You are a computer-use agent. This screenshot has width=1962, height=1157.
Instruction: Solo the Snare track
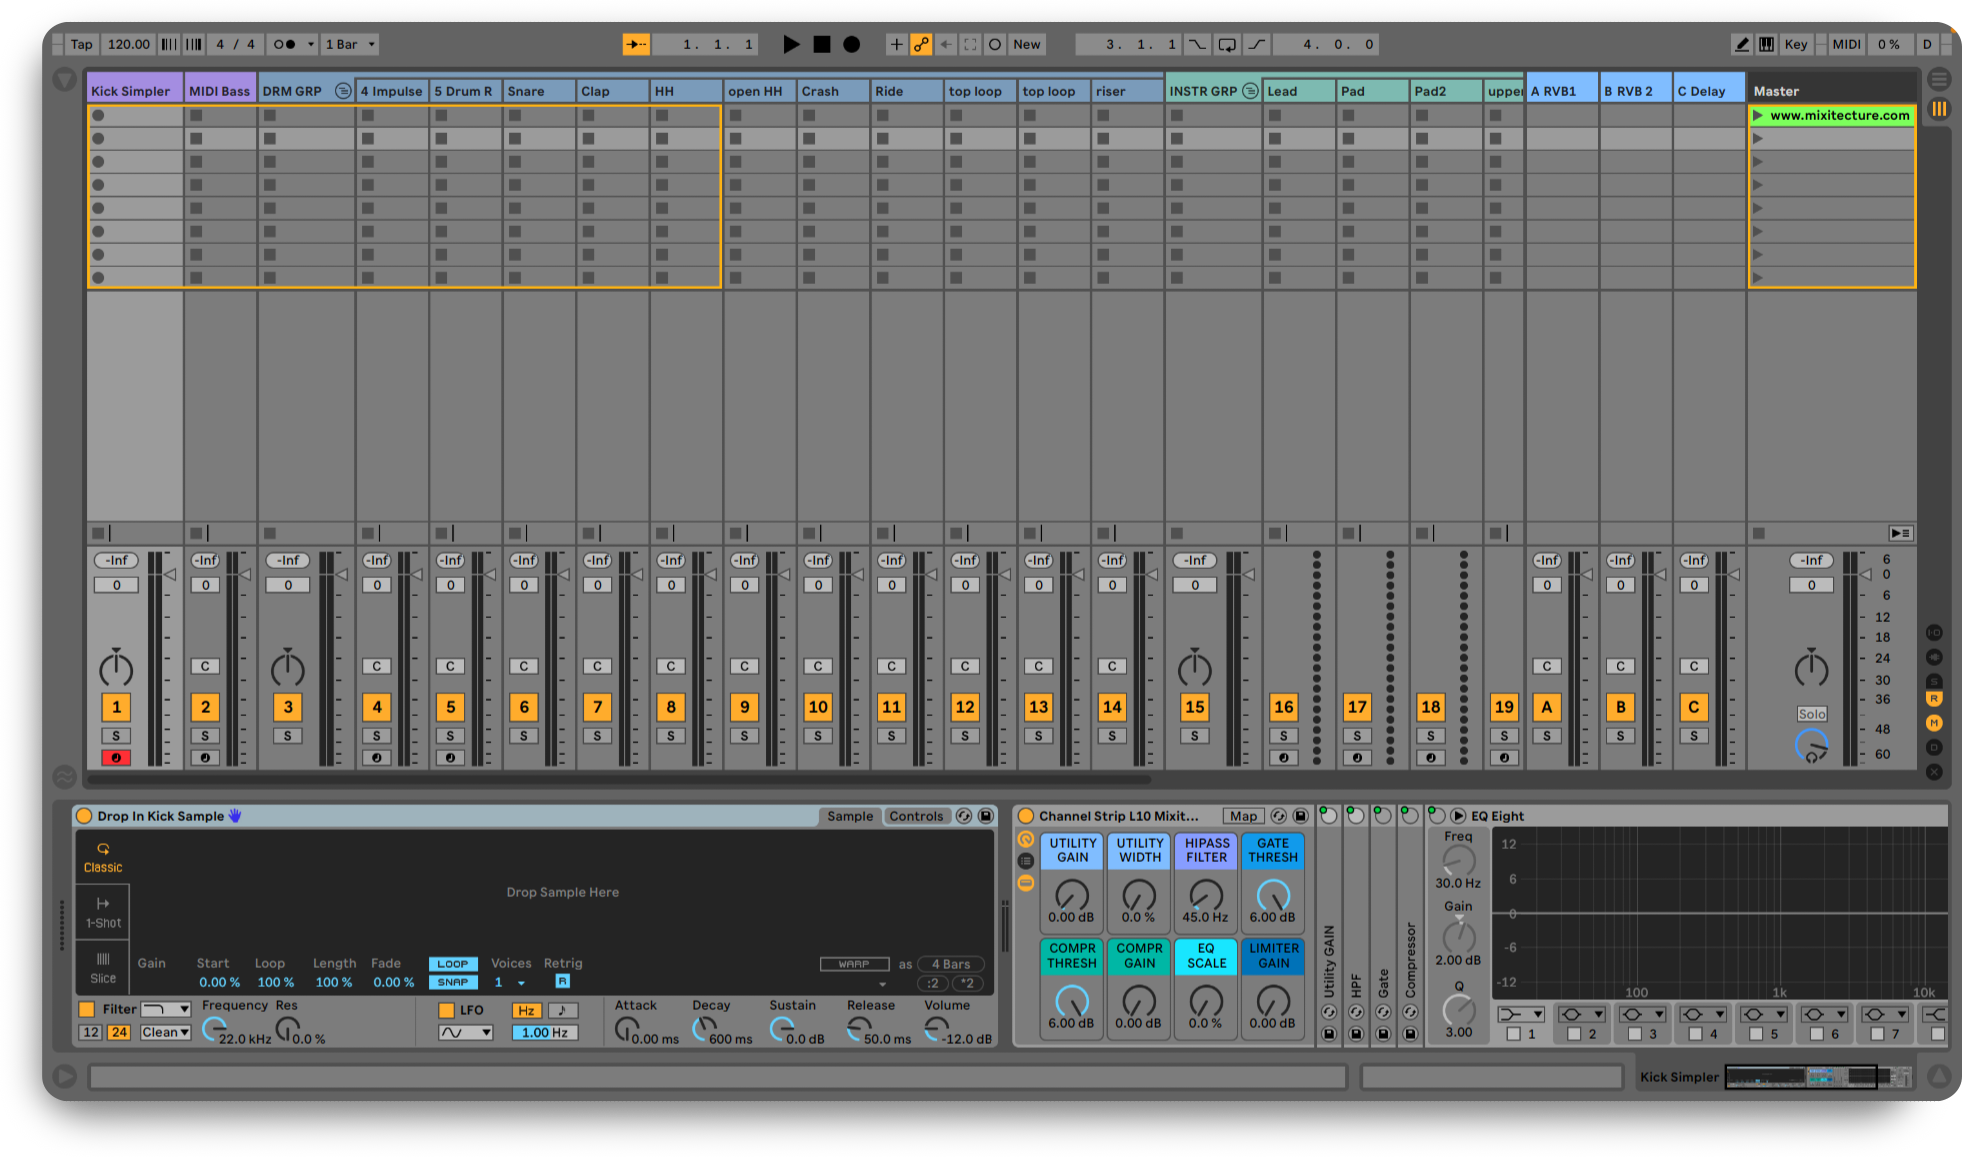[x=523, y=735]
